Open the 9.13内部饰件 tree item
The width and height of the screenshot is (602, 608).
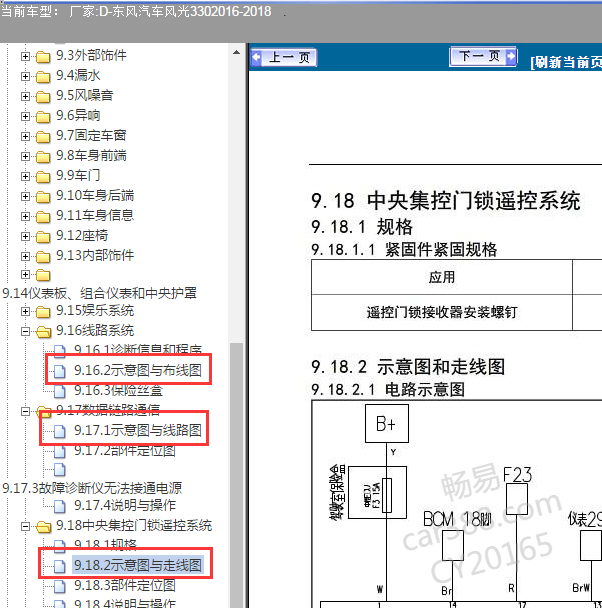point(95,256)
